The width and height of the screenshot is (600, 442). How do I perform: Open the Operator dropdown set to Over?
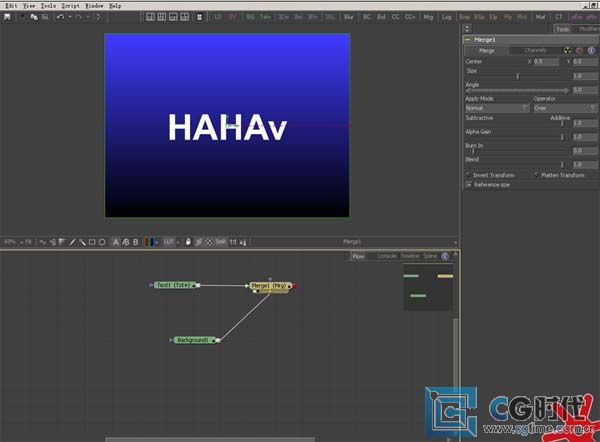(565, 108)
